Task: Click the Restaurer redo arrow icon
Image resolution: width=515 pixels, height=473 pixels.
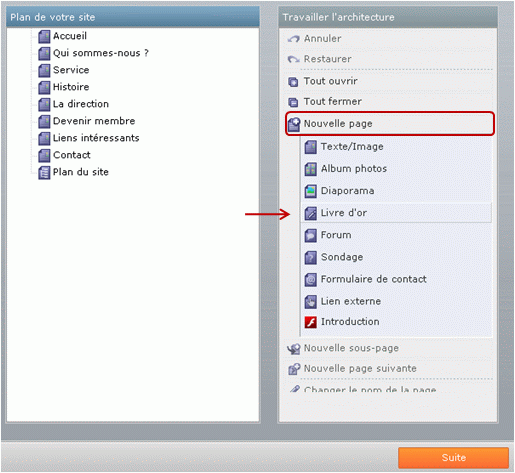Action: (294, 59)
